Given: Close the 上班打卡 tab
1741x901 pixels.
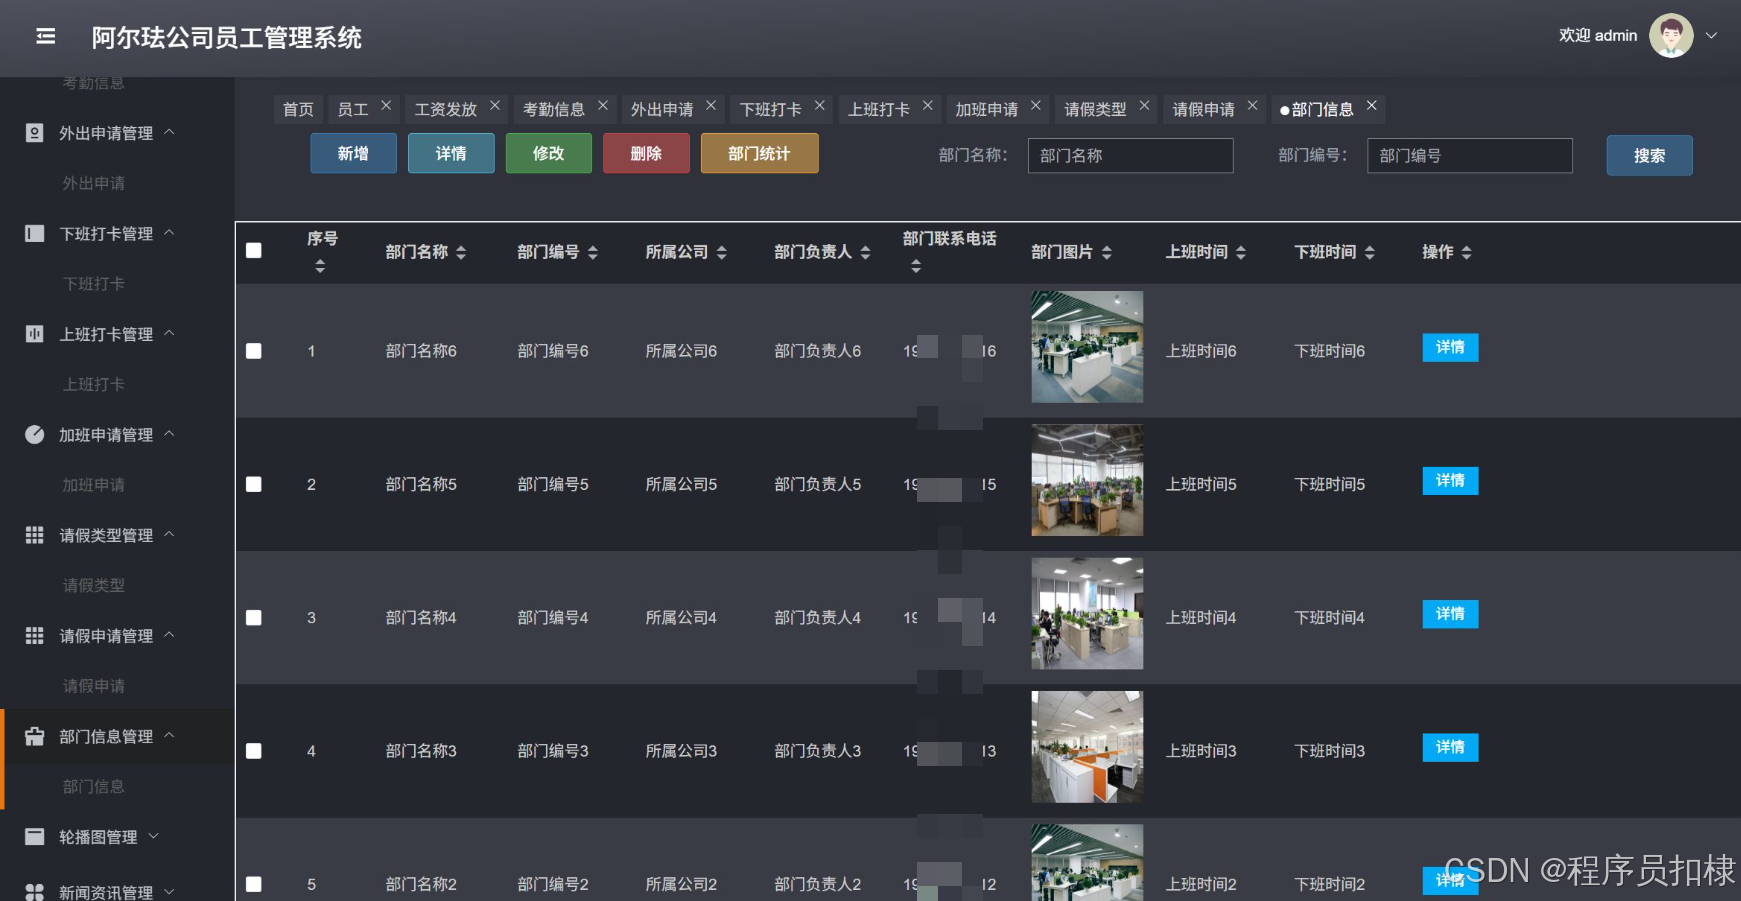Looking at the screenshot, I should (928, 105).
